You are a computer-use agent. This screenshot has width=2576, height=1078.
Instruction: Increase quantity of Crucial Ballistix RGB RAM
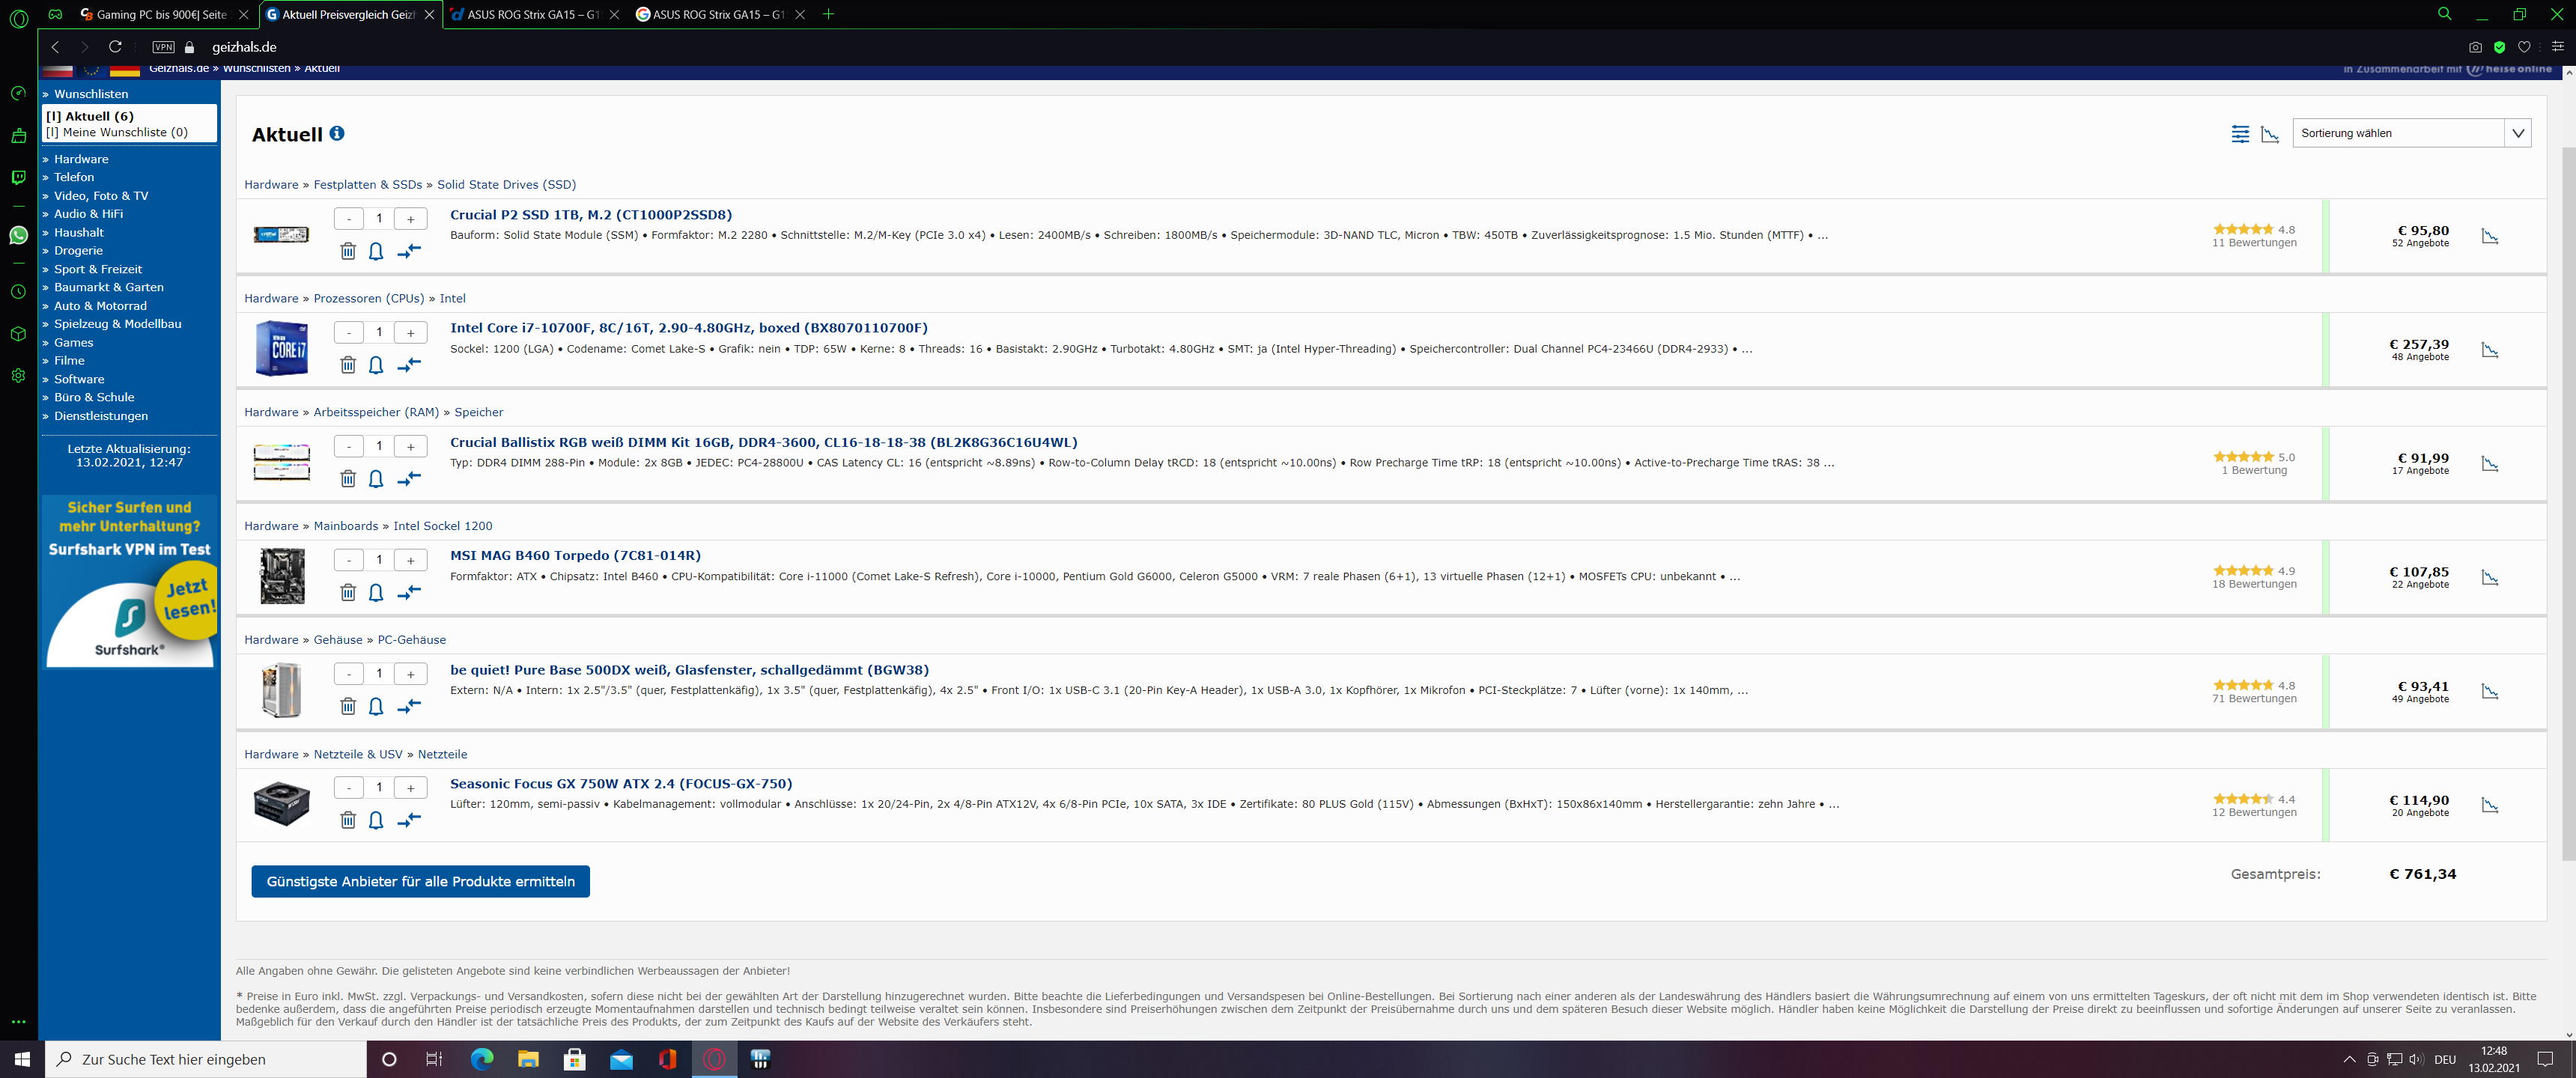(x=410, y=446)
